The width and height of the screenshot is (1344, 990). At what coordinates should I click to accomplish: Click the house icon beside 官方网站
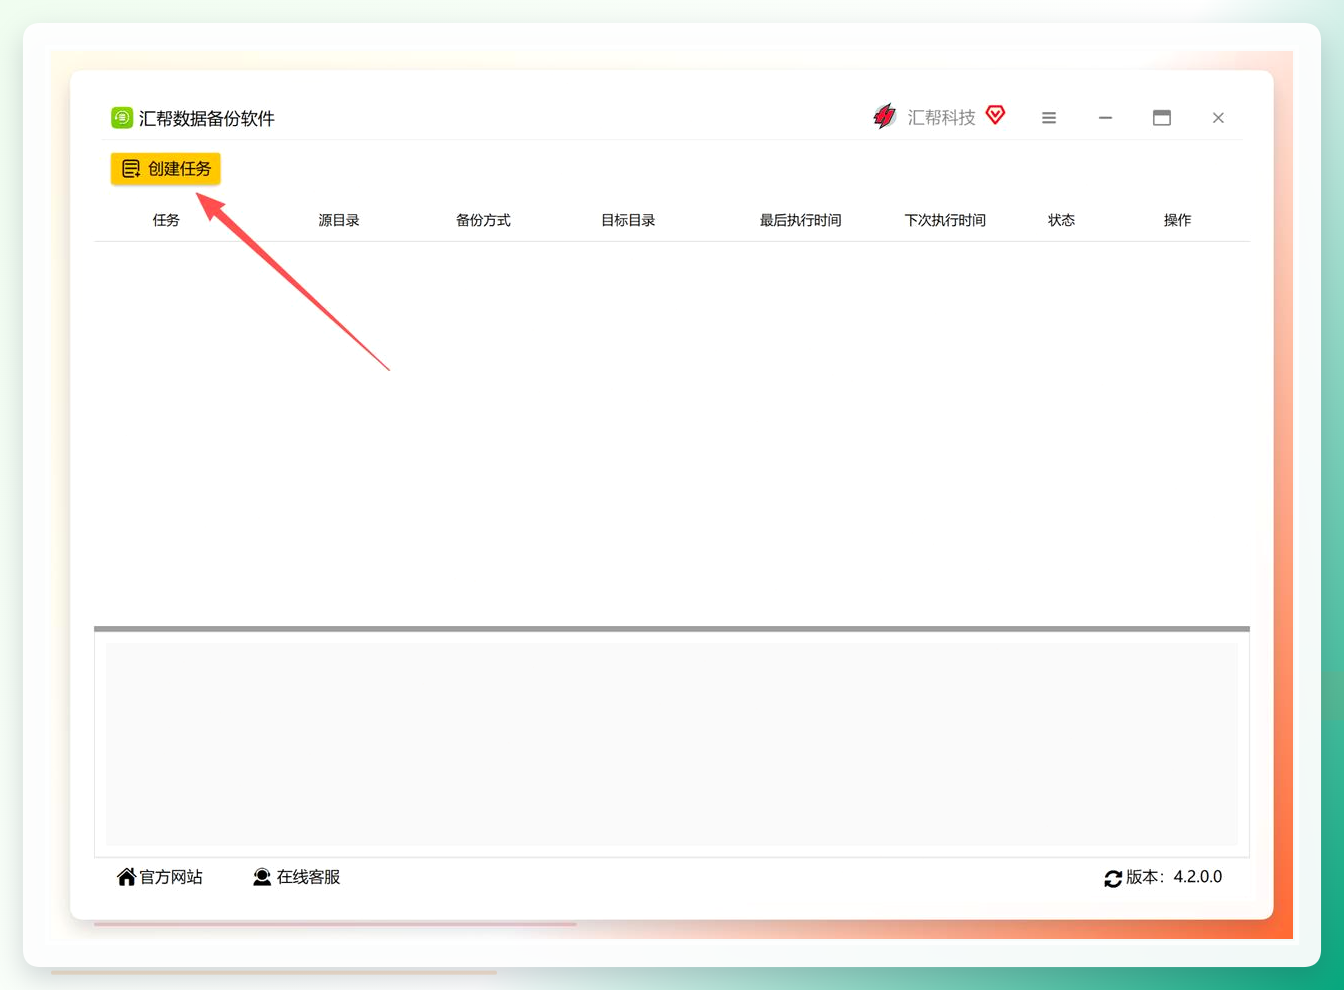point(126,877)
